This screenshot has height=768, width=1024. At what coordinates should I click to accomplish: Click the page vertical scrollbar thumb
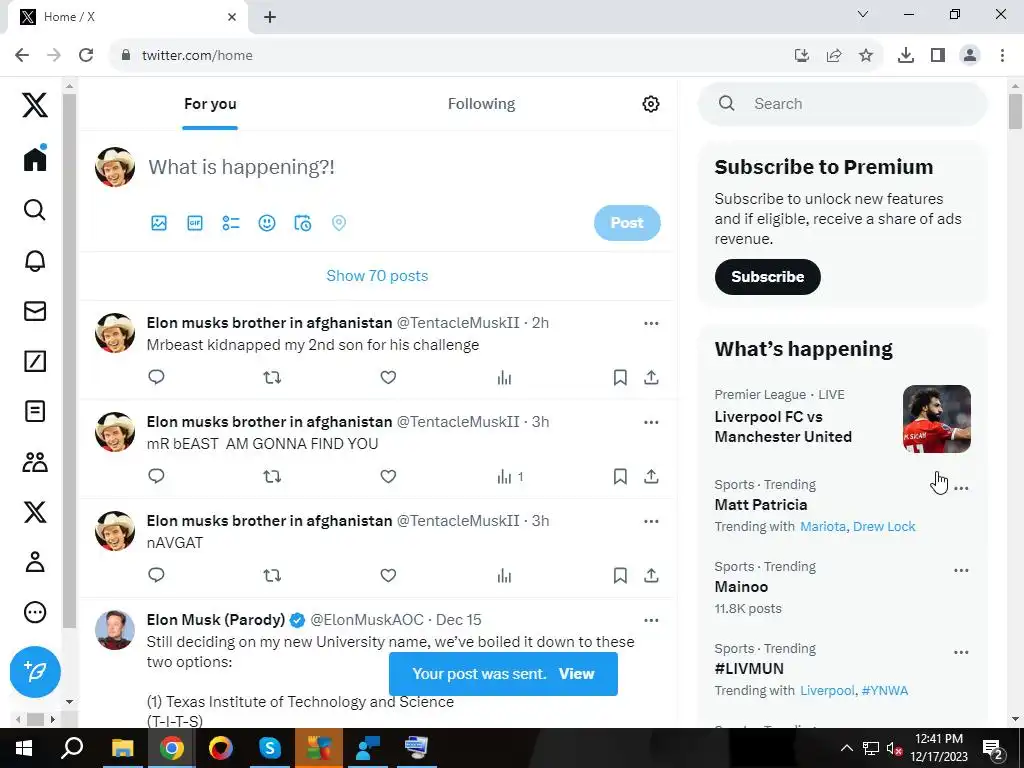tap(1015, 112)
